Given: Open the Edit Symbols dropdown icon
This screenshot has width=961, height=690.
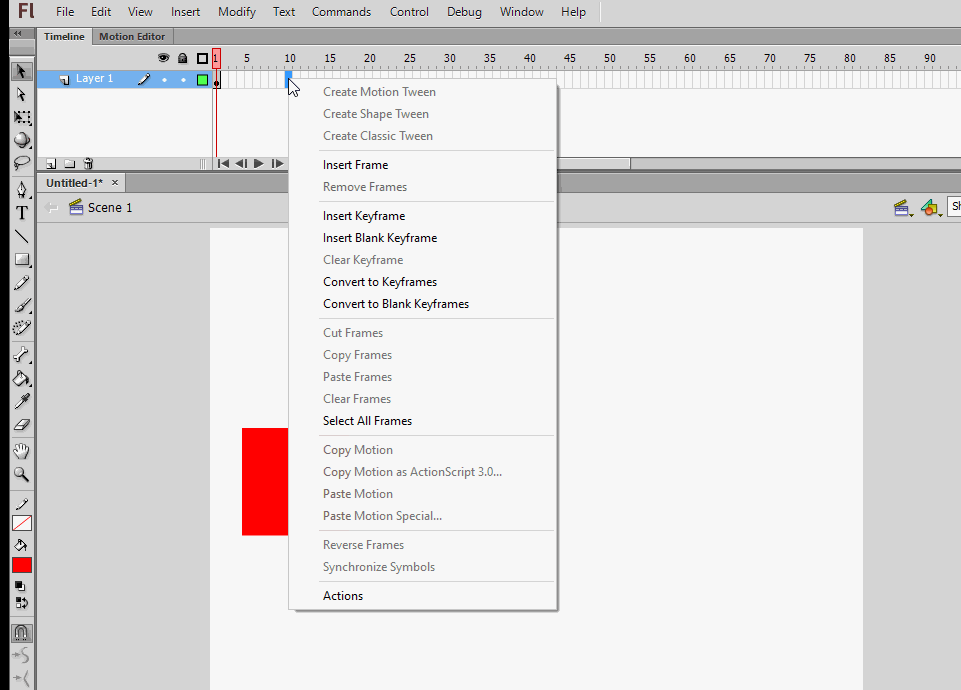Looking at the screenshot, I should coord(931,207).
